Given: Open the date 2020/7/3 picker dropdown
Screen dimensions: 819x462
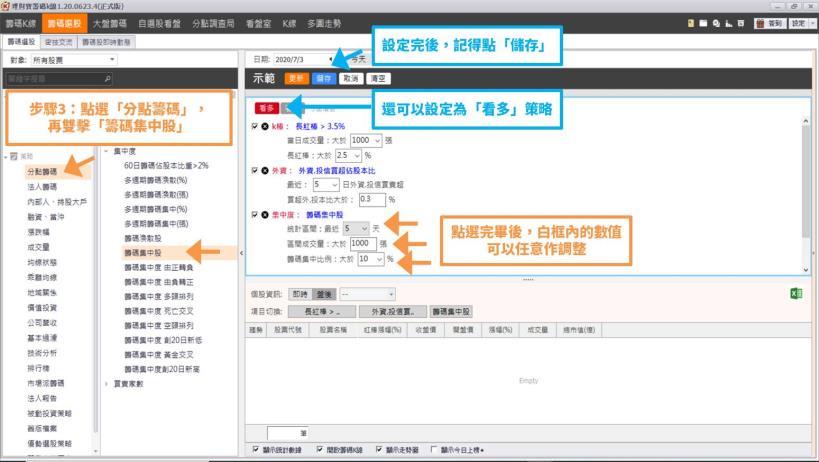Looking at the screenshot, I should click(x=330, y=60).
